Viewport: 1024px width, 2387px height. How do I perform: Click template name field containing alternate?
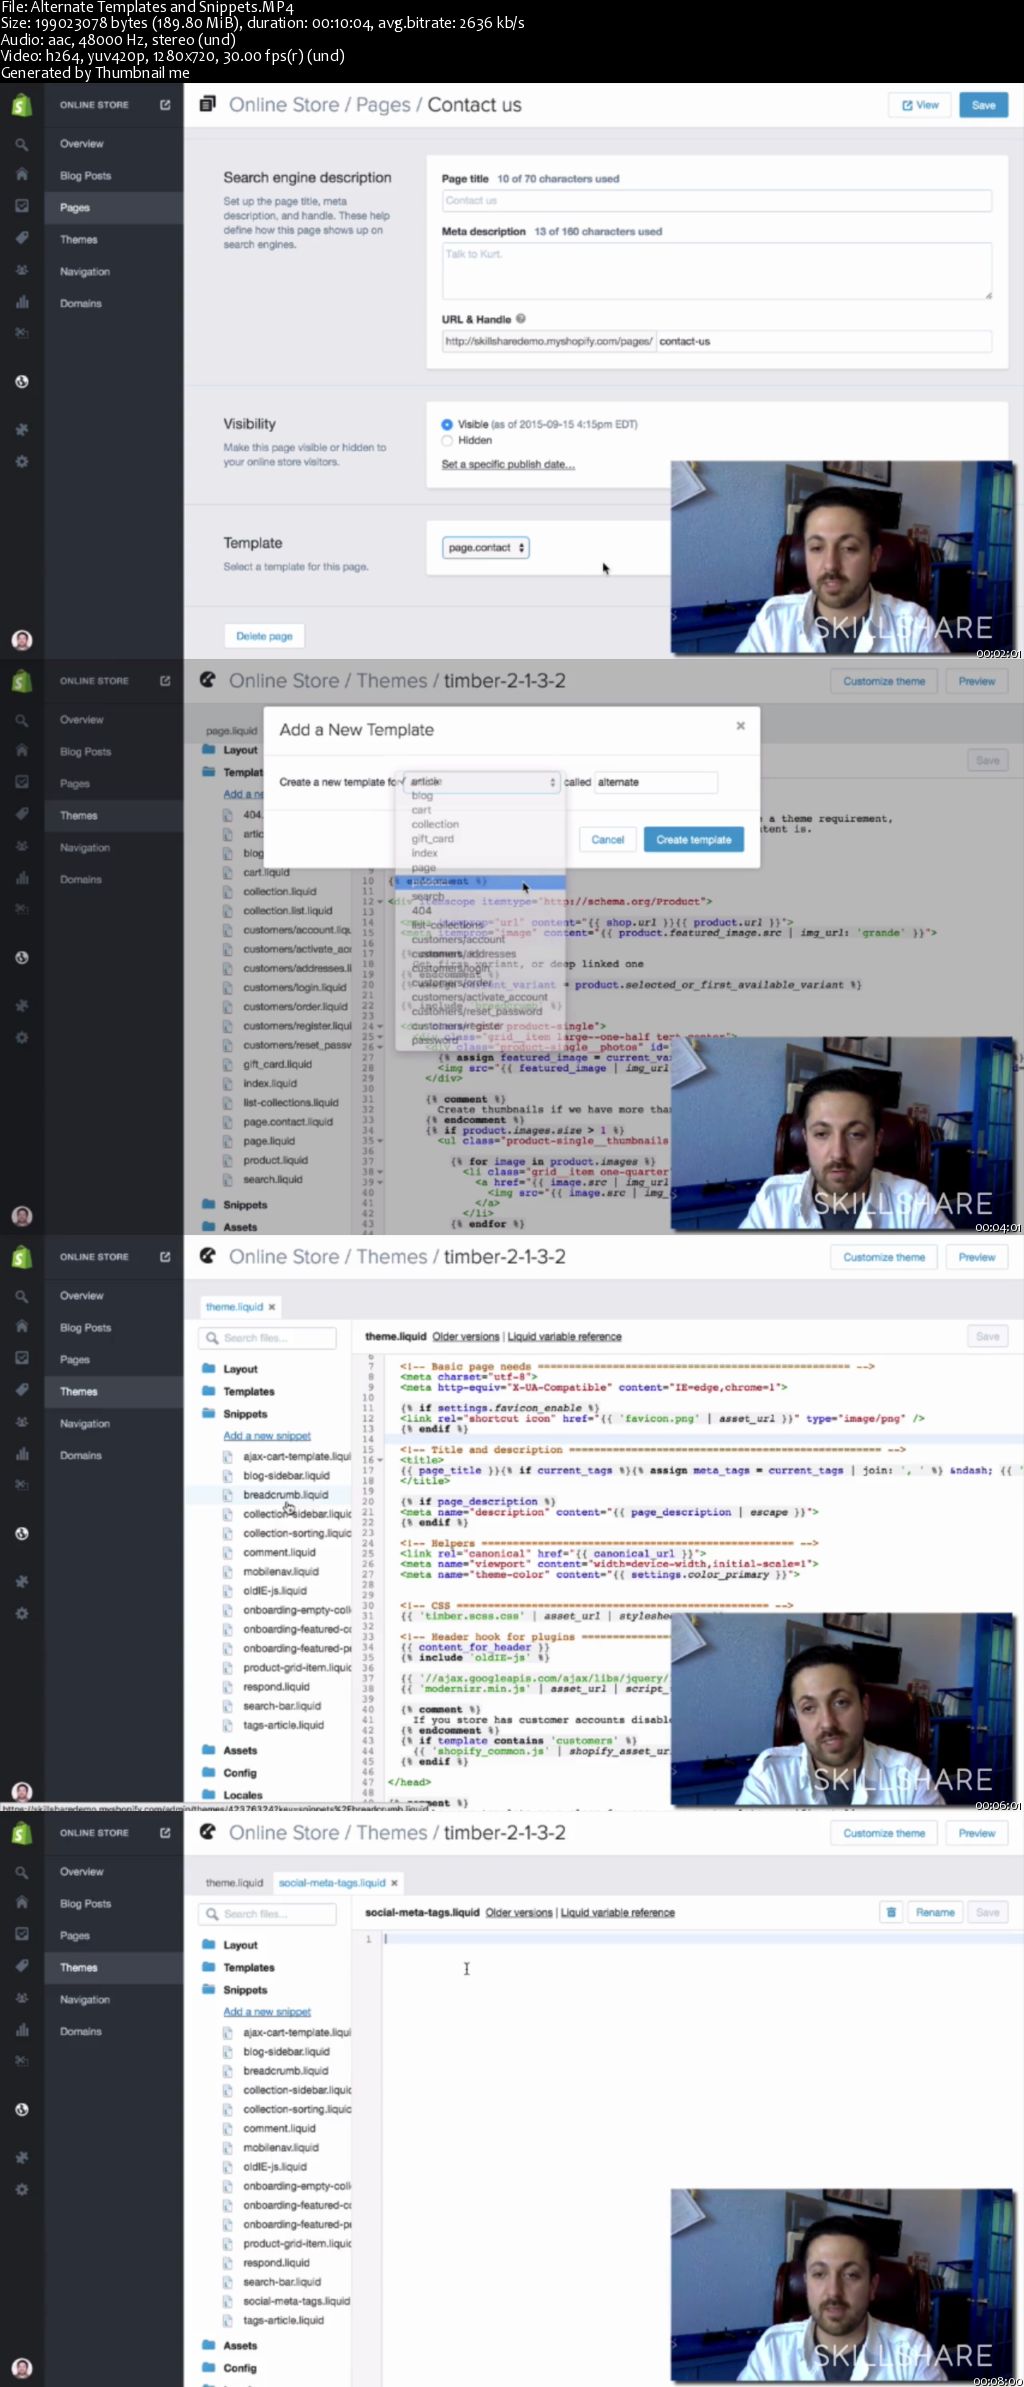tap(656, 782)
